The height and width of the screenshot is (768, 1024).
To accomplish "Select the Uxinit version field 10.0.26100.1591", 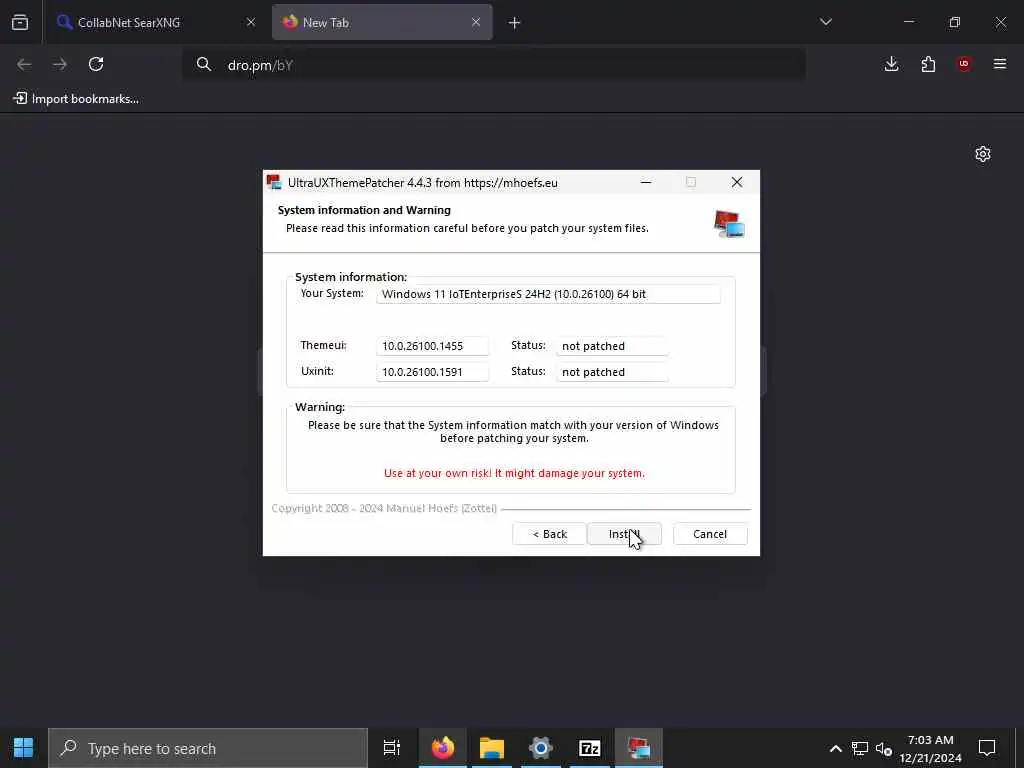I will [x=432, y=372].
